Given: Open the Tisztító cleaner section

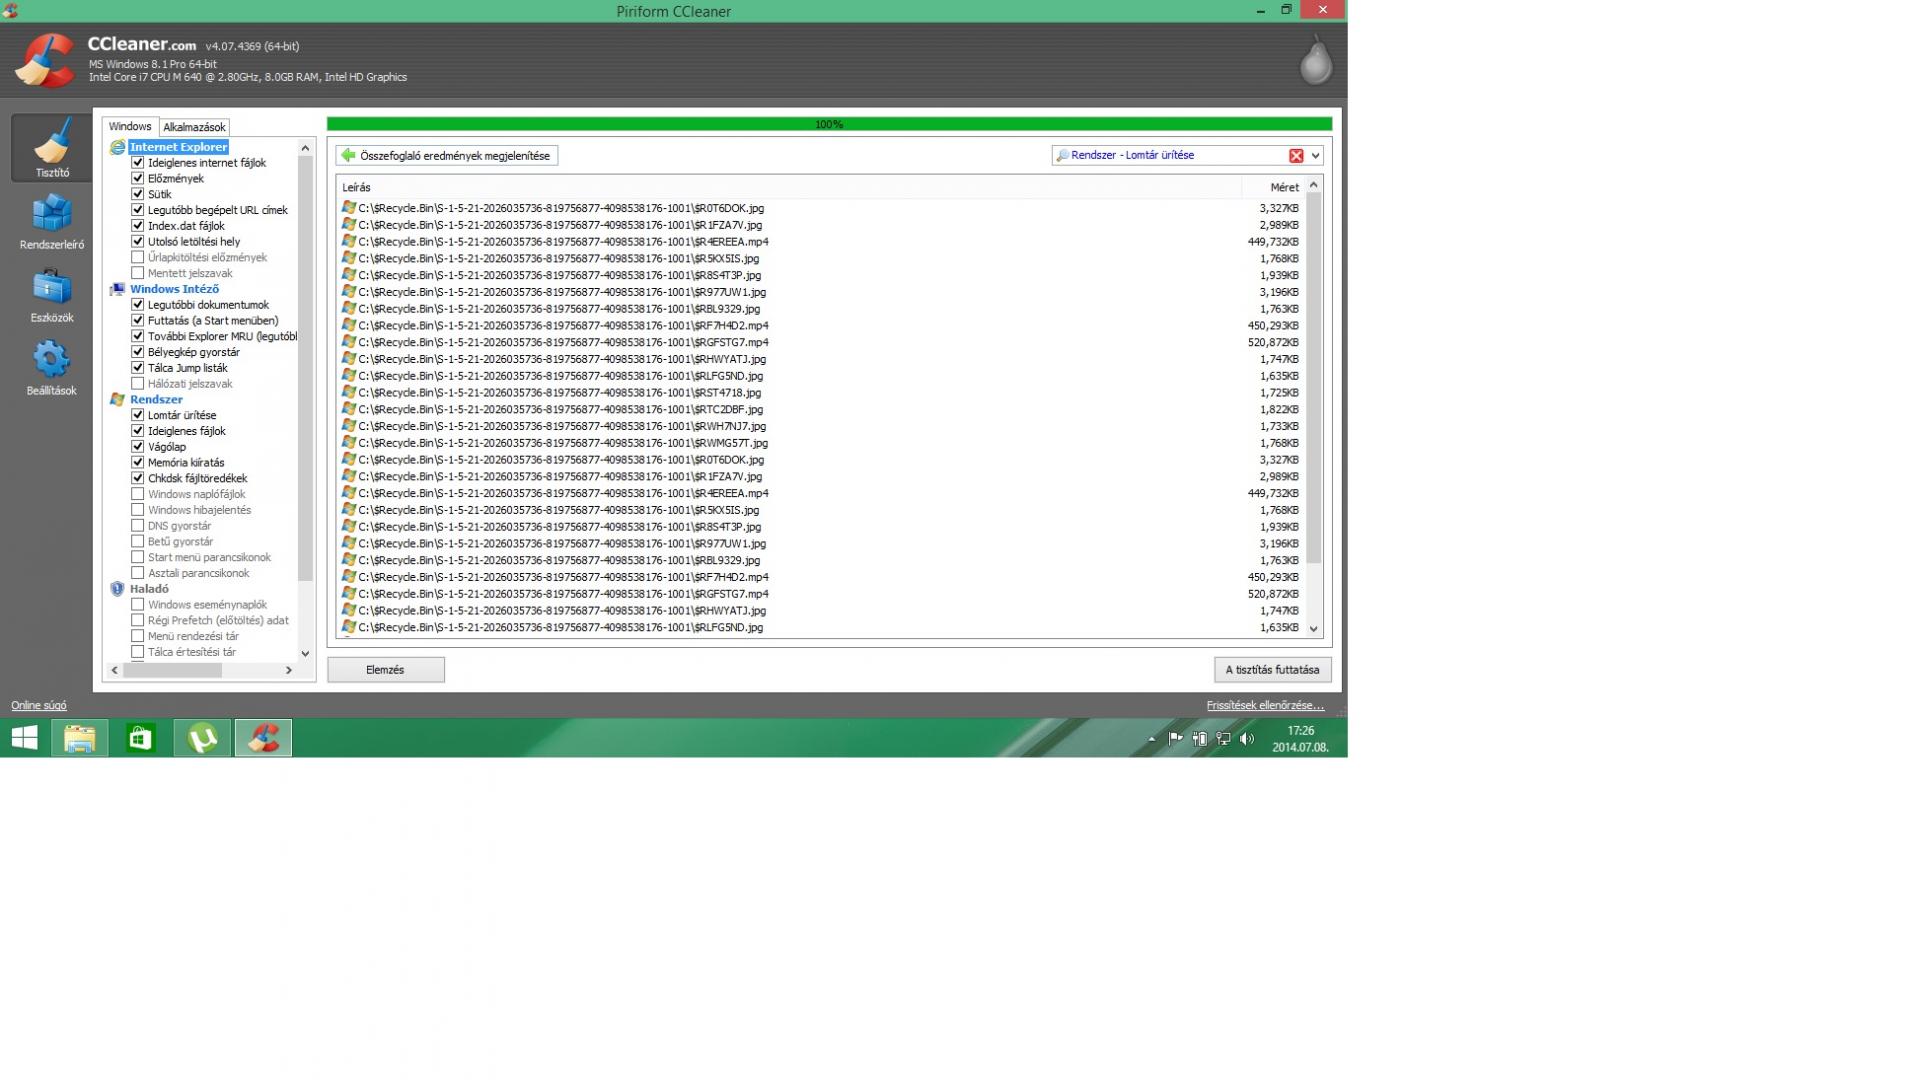Looking at the screenshot, I should pyautogui.click(x=51, y=148).
